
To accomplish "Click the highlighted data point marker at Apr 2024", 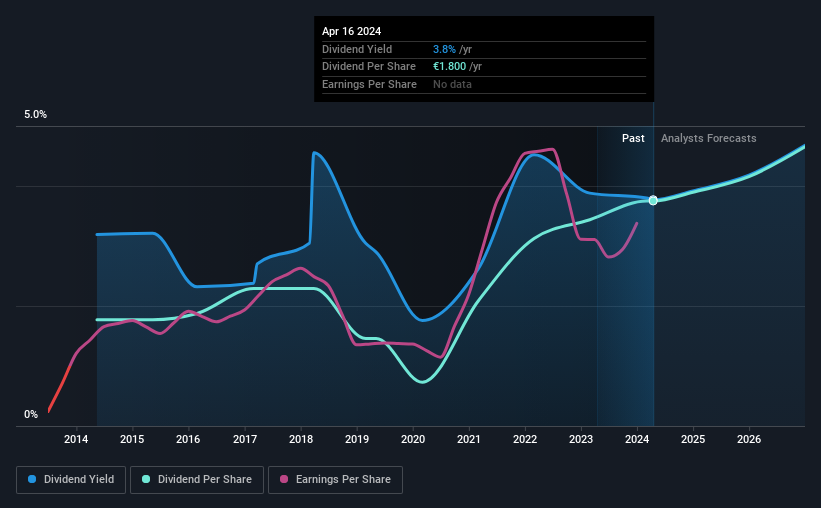I will (653, 201).
